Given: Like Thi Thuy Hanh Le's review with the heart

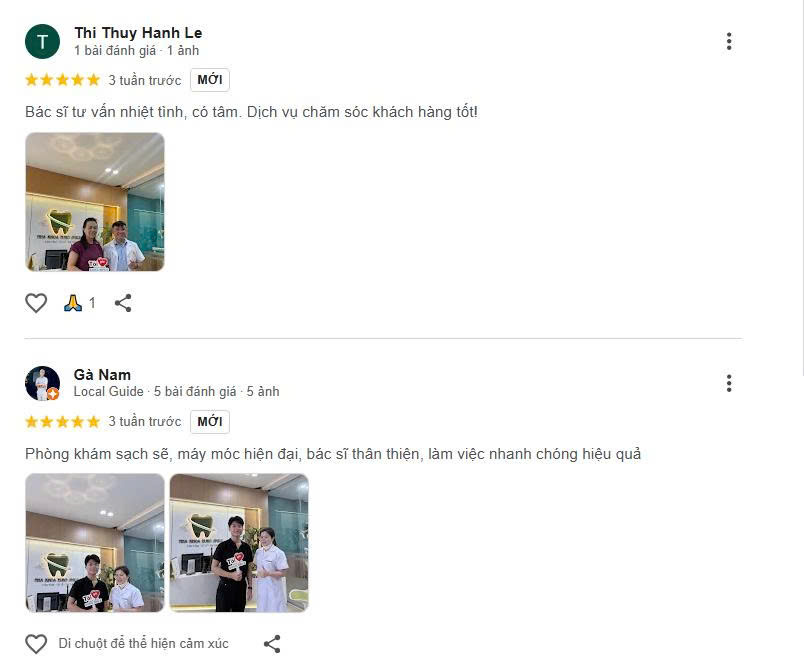Looking at the screenshot, I should point(36,303).
